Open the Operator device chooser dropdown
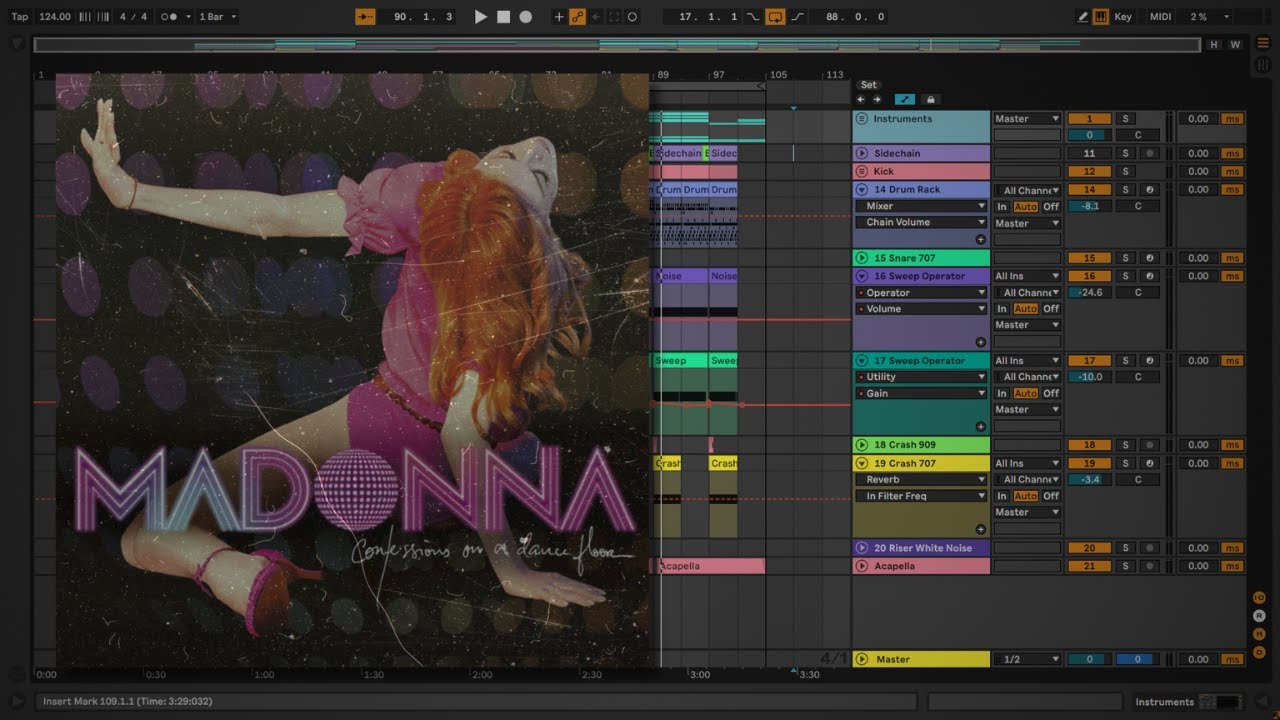This screenshot has height=720, width=1280. pos(921,293)
